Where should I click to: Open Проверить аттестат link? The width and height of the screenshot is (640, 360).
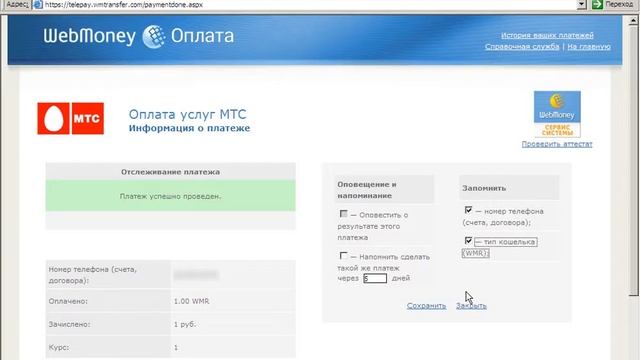tap(557, 144)
